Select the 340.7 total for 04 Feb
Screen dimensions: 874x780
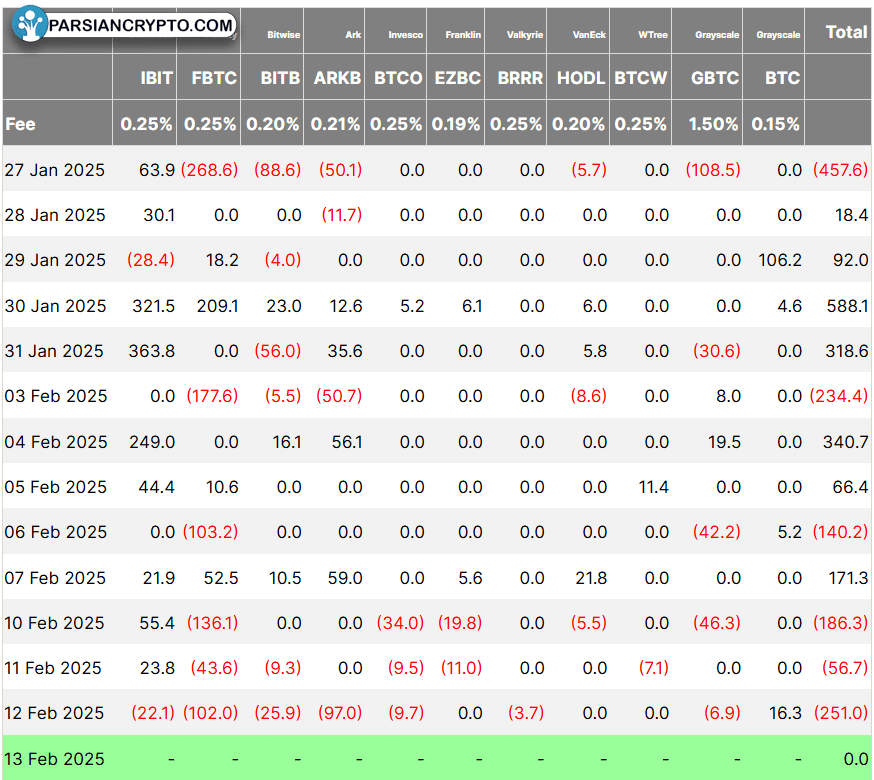pos(846,442)
